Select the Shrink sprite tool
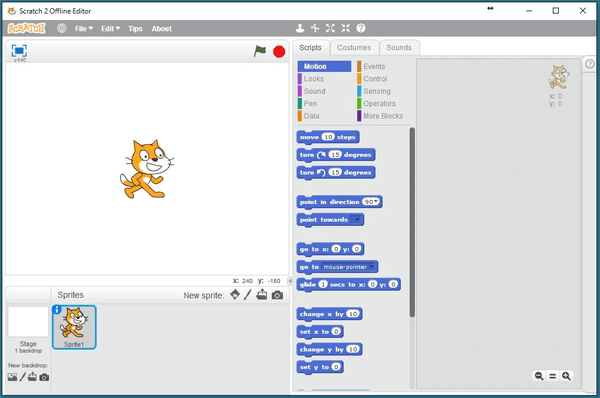This screenshot has height=398, width=600. click(346, 28)
